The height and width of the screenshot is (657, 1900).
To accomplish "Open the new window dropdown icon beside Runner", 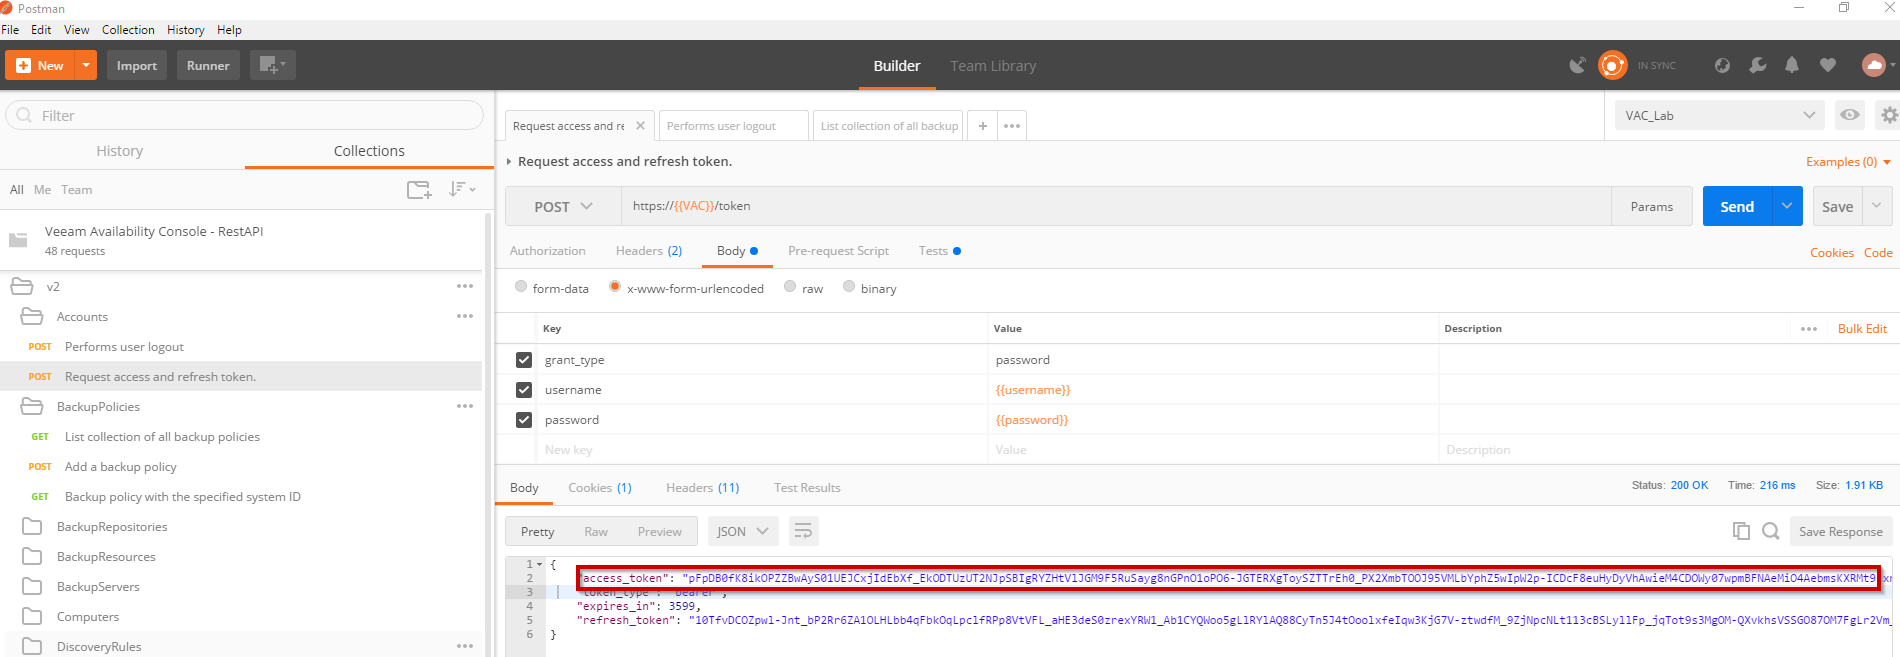I will pyautogui.click(x=272, y=65).
